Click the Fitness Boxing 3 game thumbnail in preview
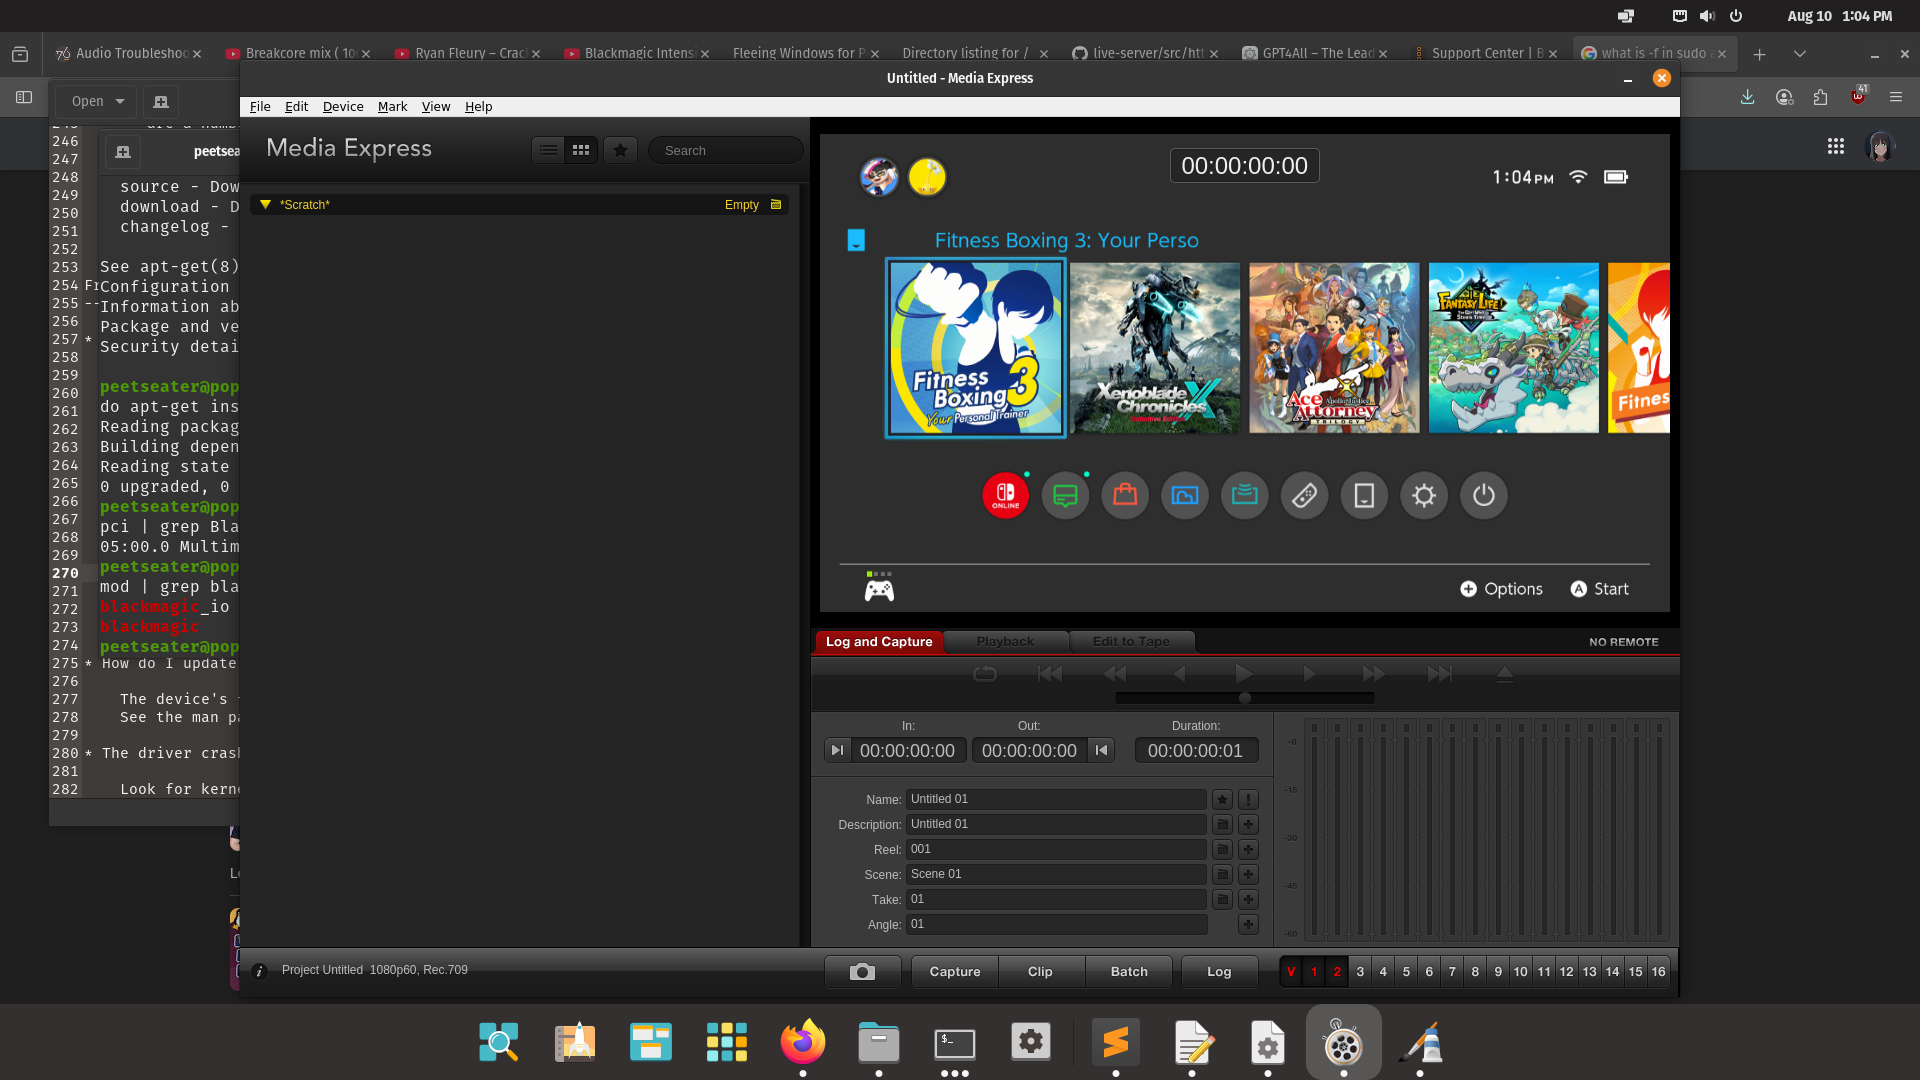1920x1080 pixels. [975, 348]
